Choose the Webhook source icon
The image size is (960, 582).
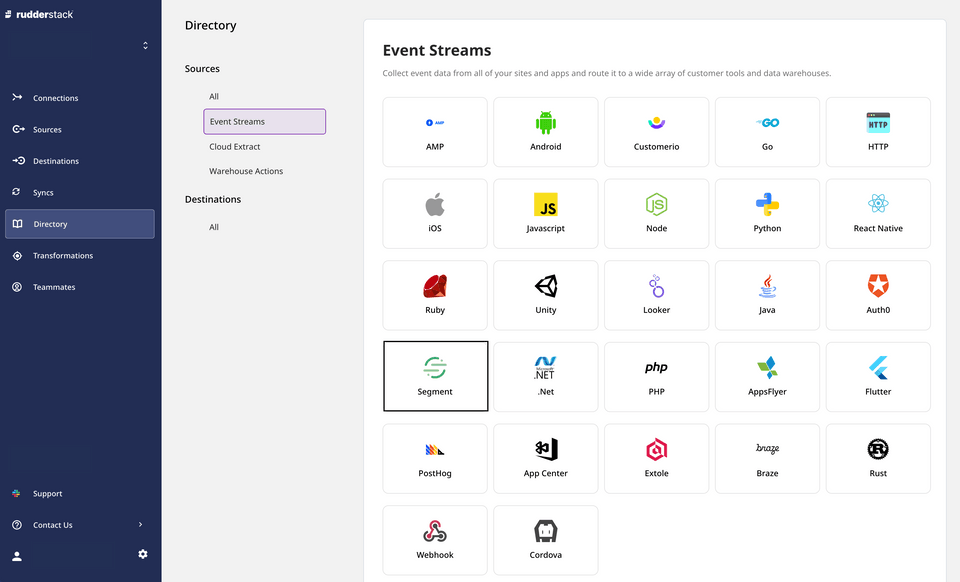pos(435,531)
